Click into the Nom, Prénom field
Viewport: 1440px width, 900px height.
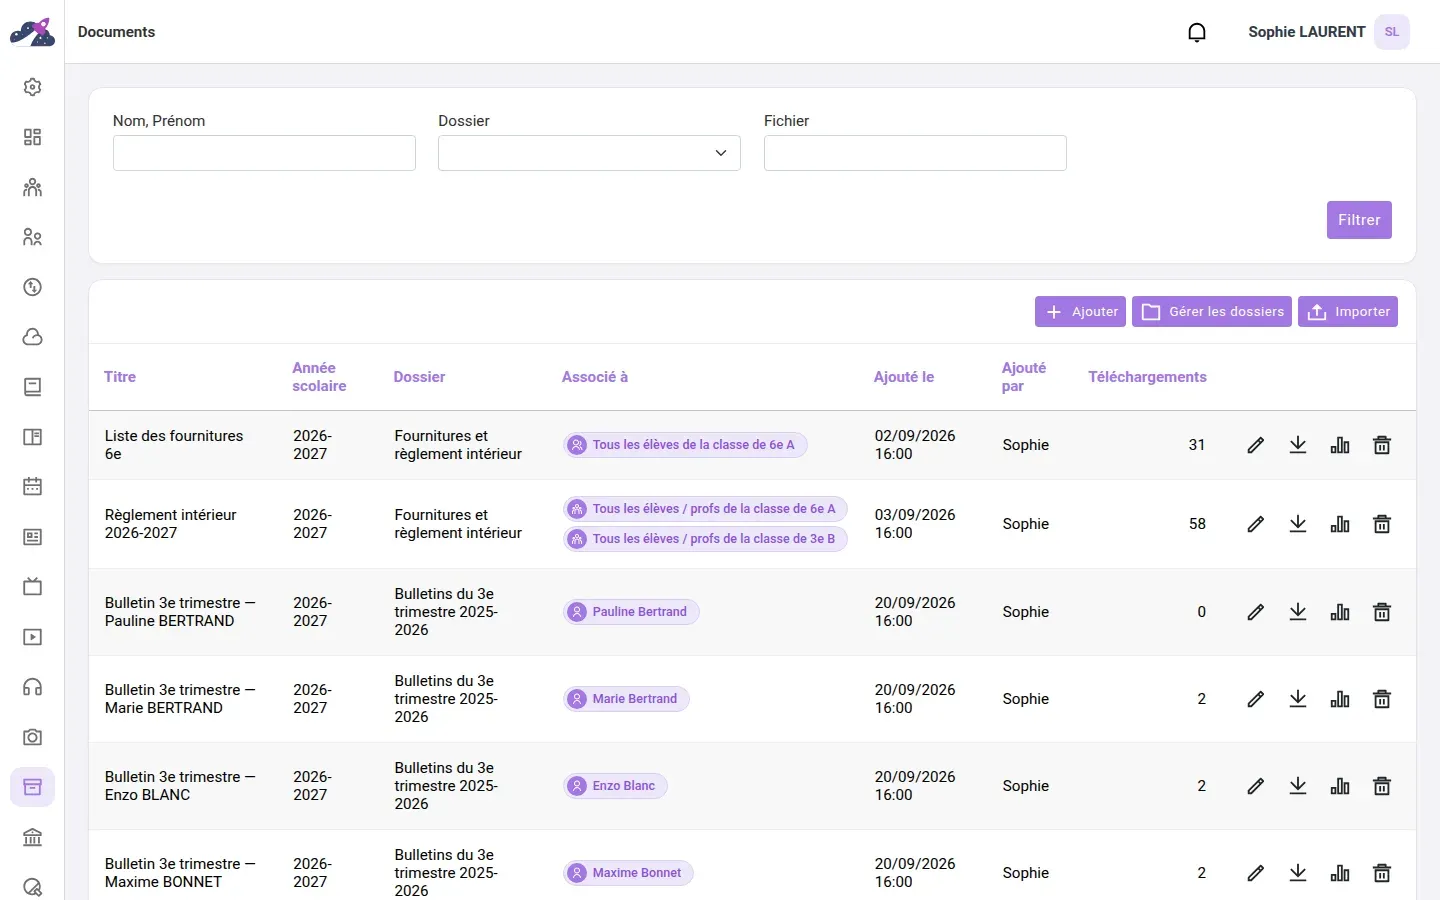tap(264, 153)
